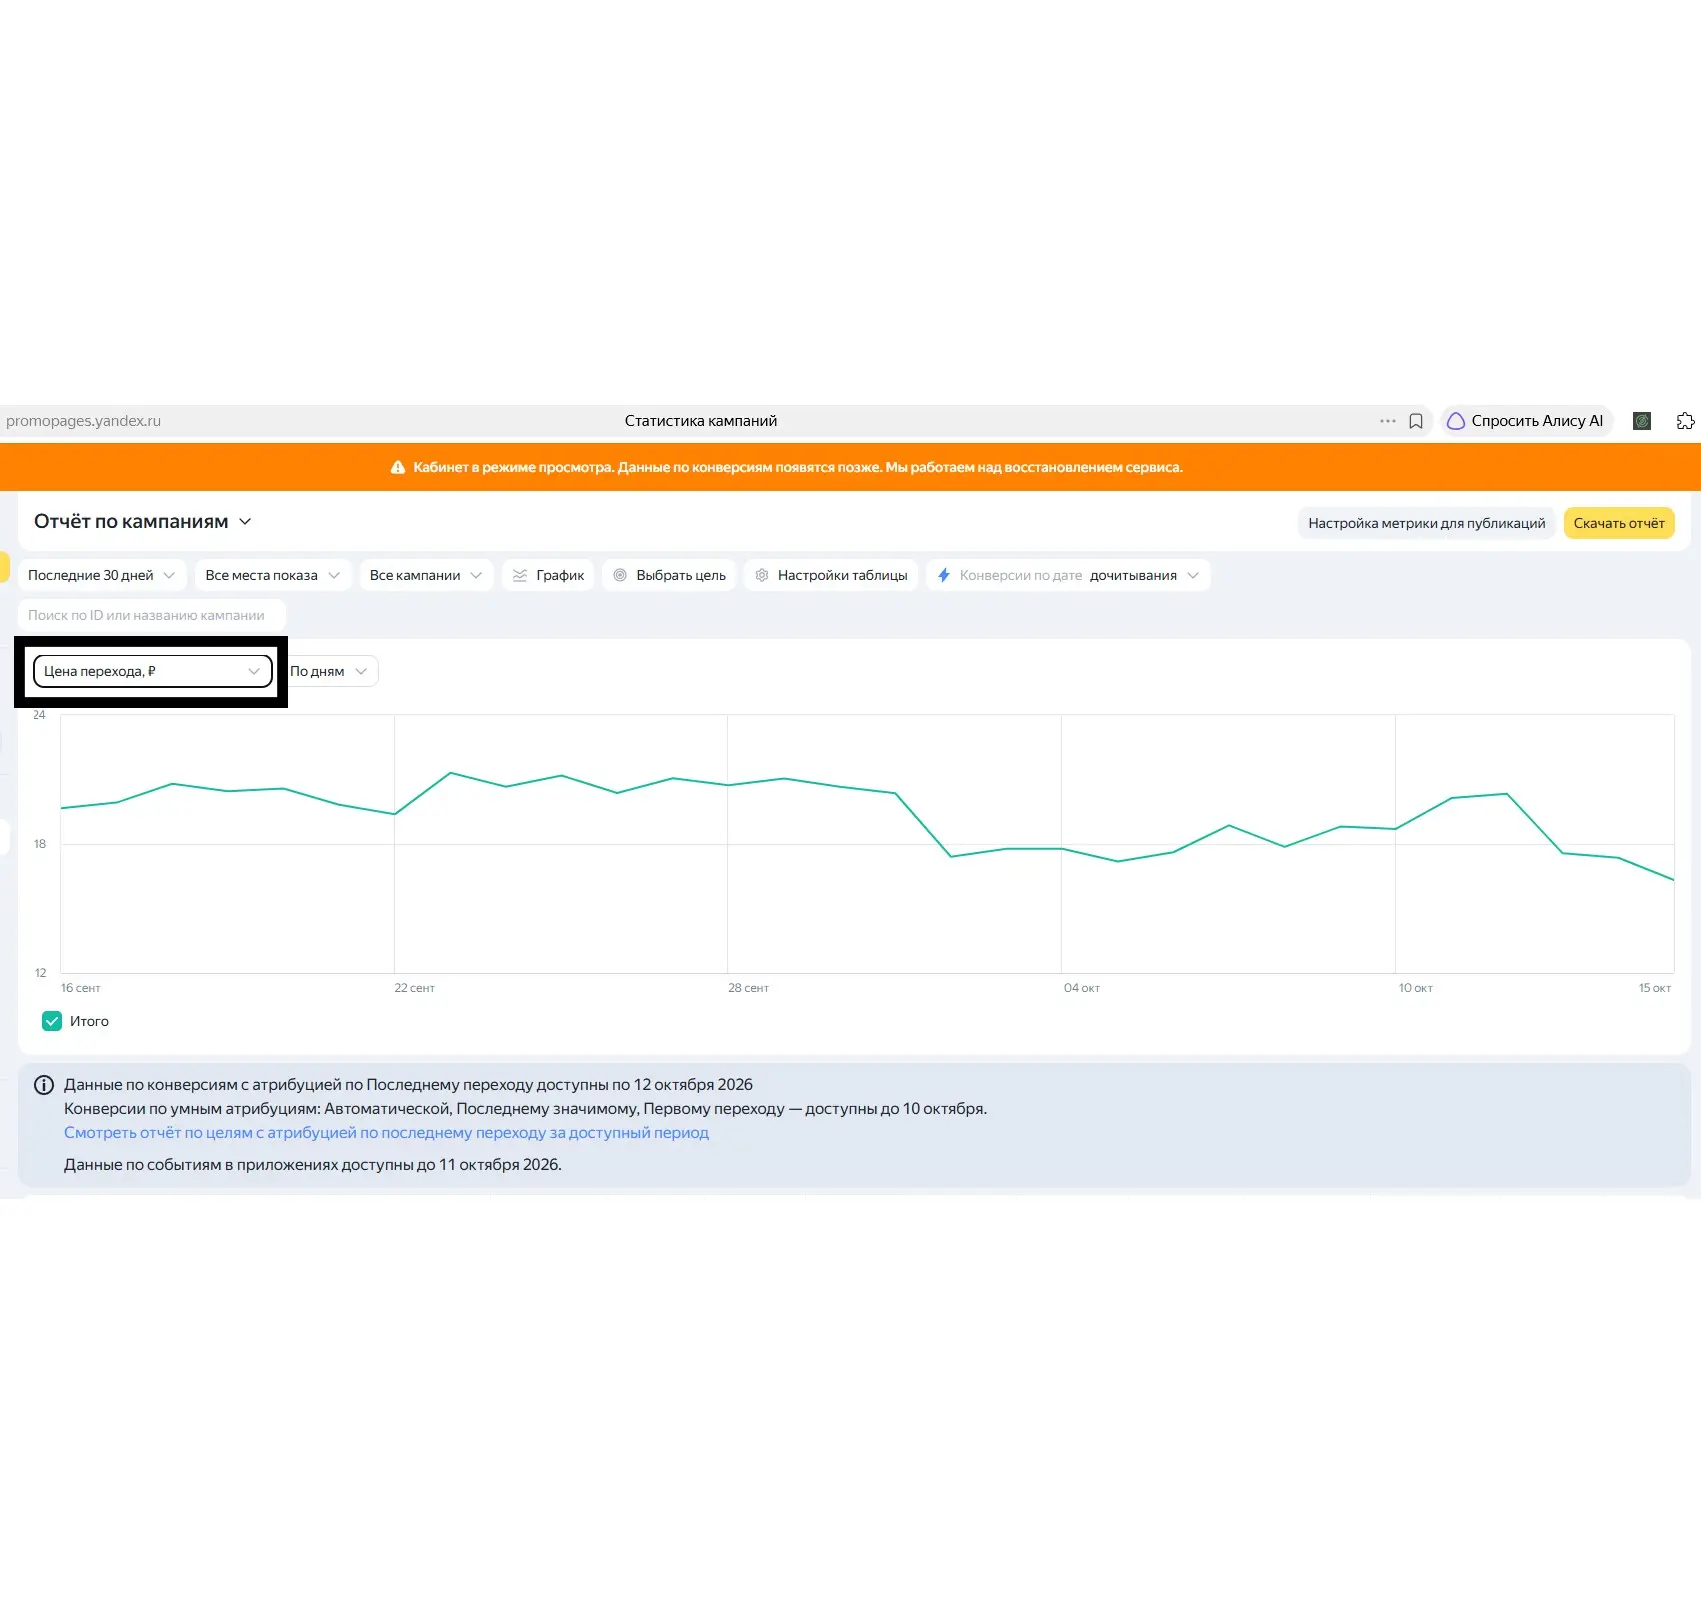Open the Цена перехода metric dropdown
1701x1600 pixels.
[x=153, y=671]
